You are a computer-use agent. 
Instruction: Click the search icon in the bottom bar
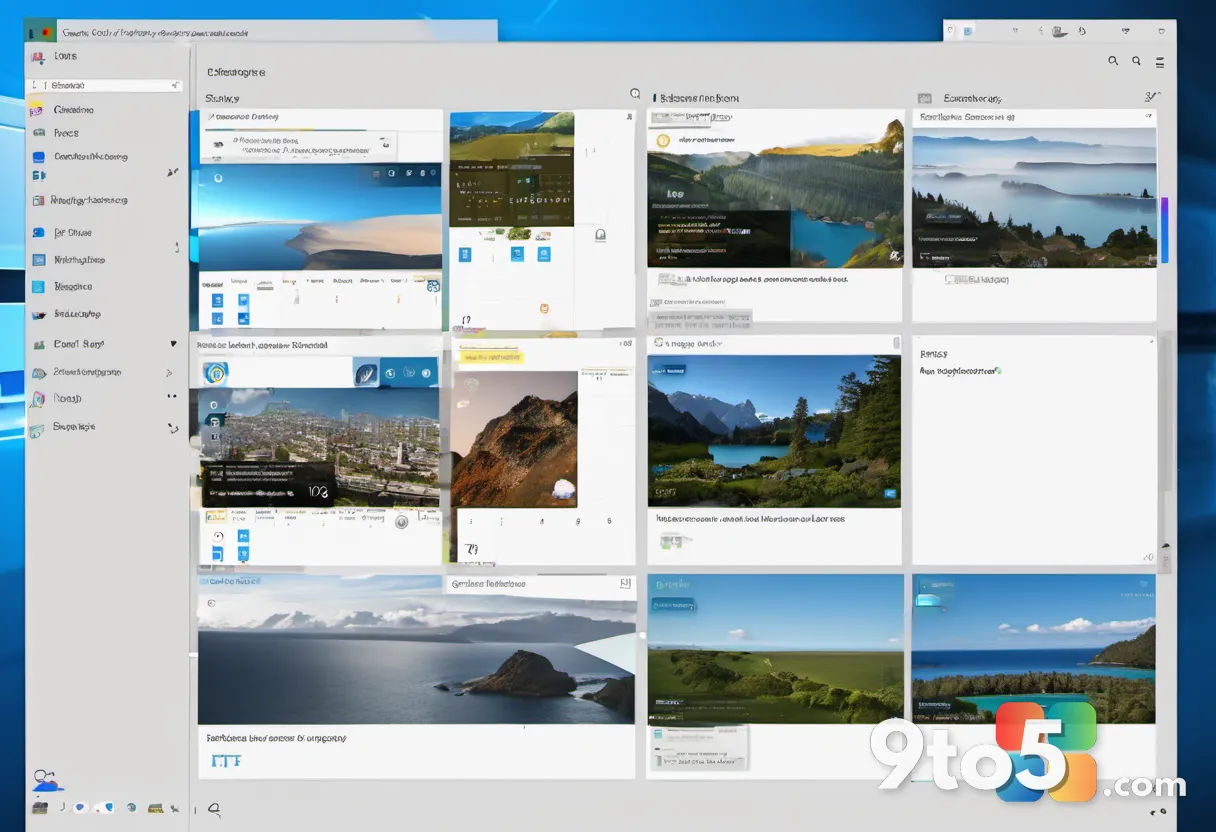click(x=213, y=808)
